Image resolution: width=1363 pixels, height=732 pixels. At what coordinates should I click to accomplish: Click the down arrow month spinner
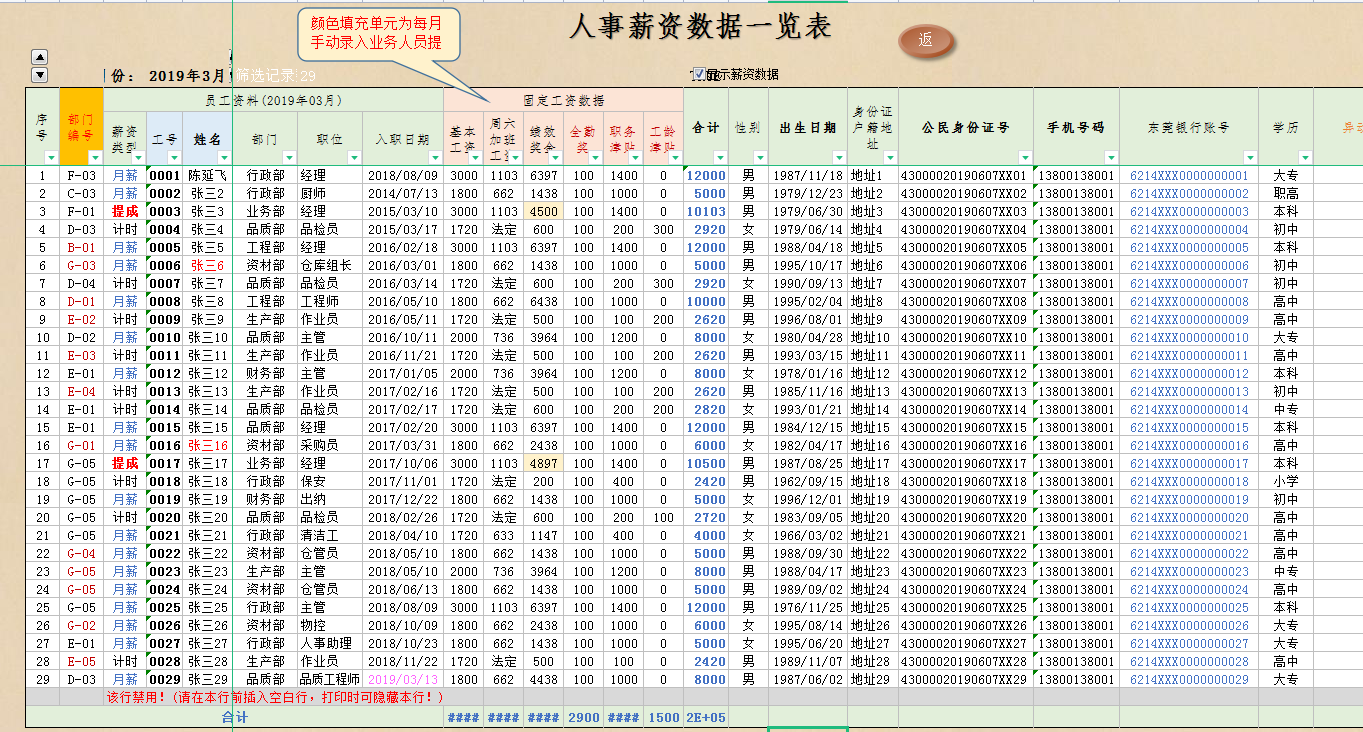(39, 76)
